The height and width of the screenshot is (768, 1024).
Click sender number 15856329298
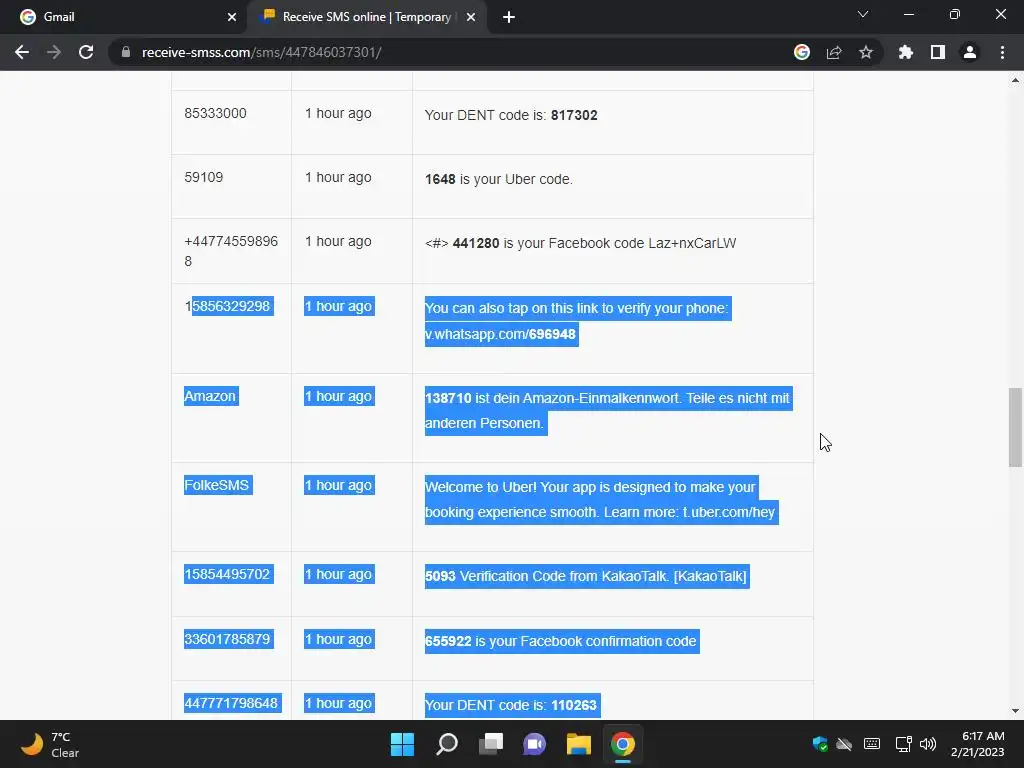(227, 306)
